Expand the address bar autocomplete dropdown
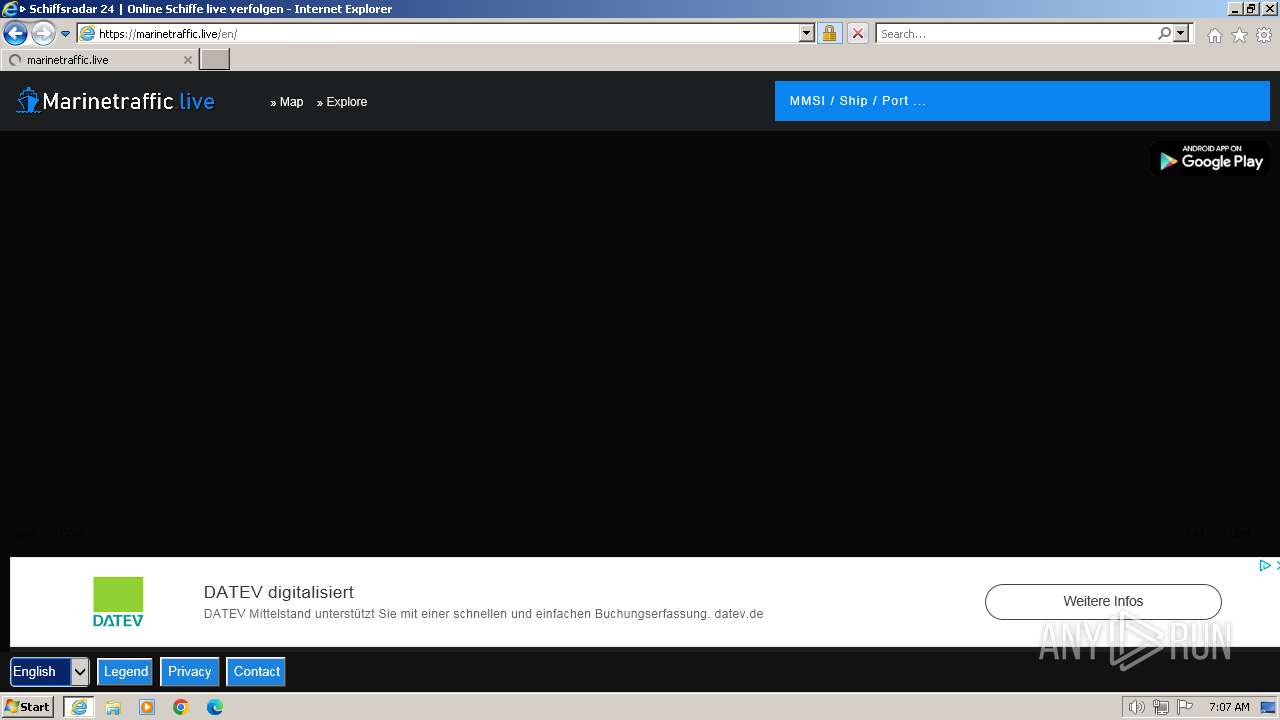The image size is (1280, 720). coord(807,33)
